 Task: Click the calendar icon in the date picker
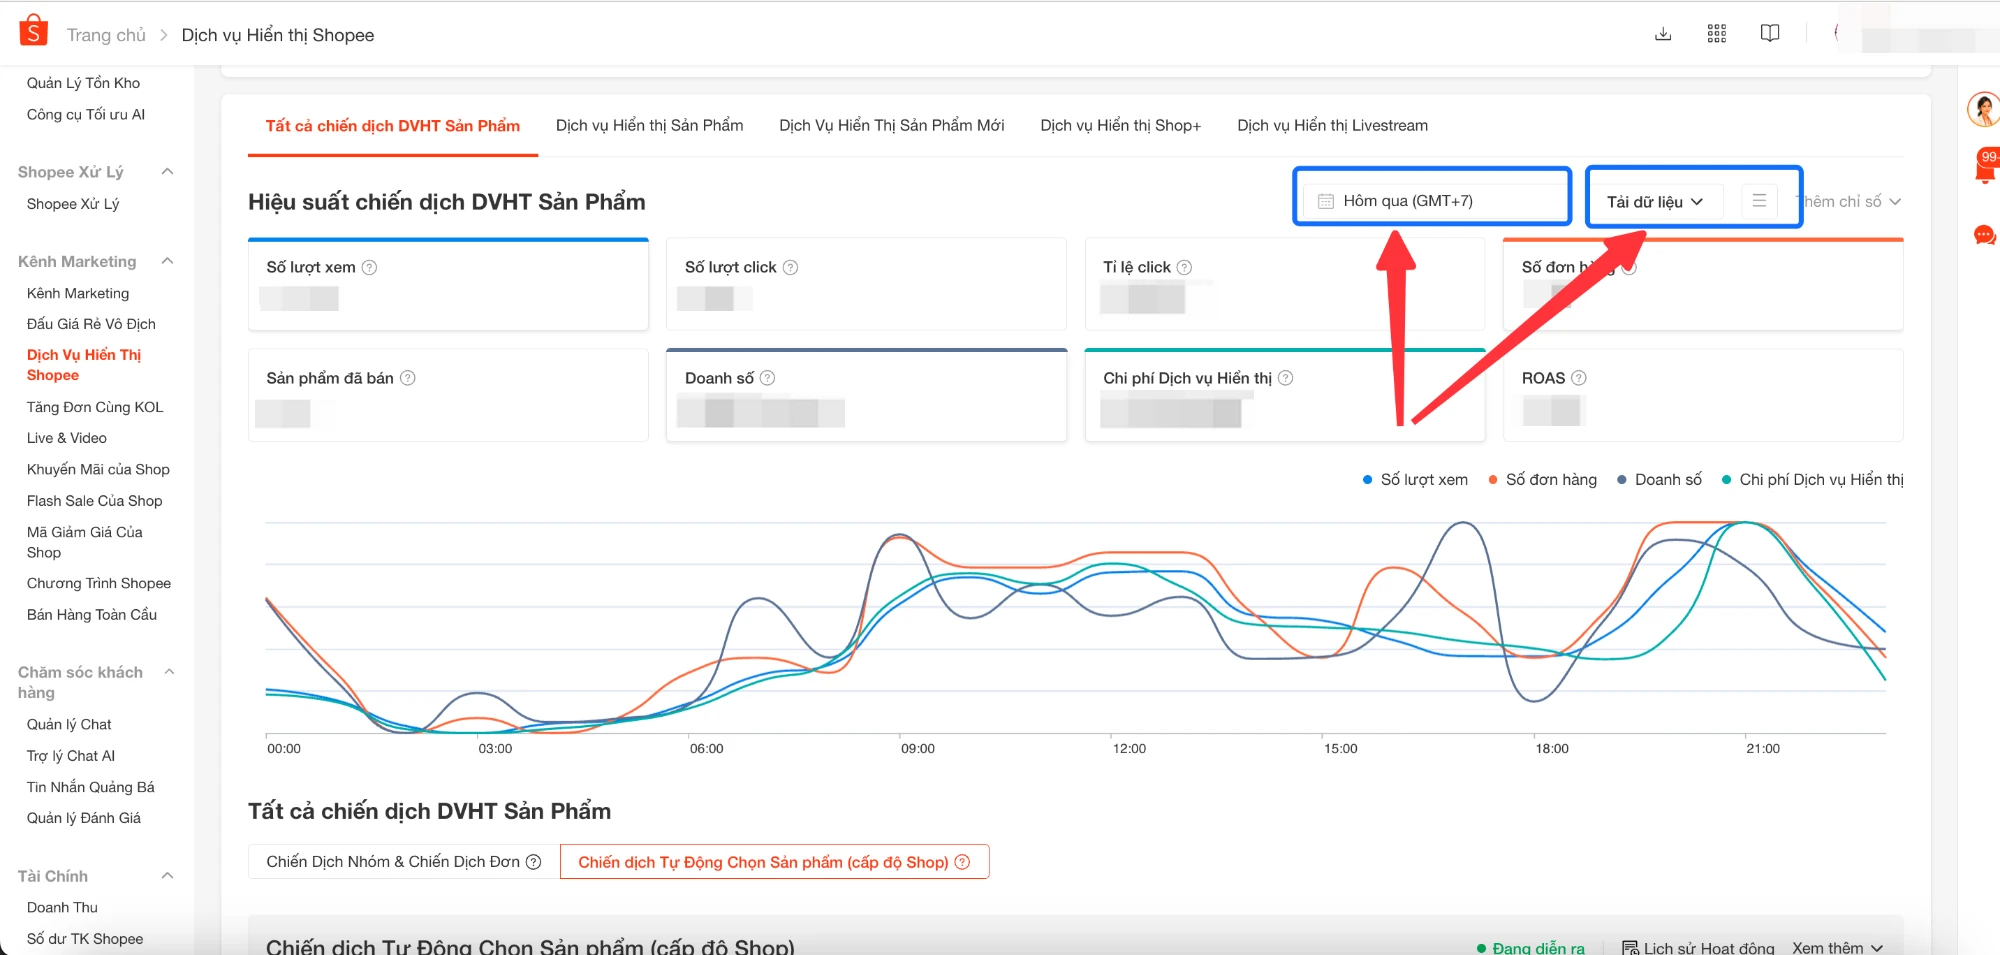pos(1326,201)
